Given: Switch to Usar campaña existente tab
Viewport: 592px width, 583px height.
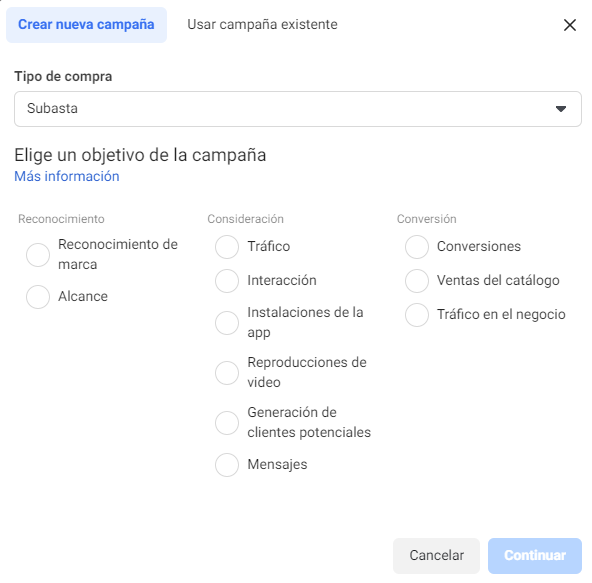Looking at the screenshot, I should tap(262, 25).
